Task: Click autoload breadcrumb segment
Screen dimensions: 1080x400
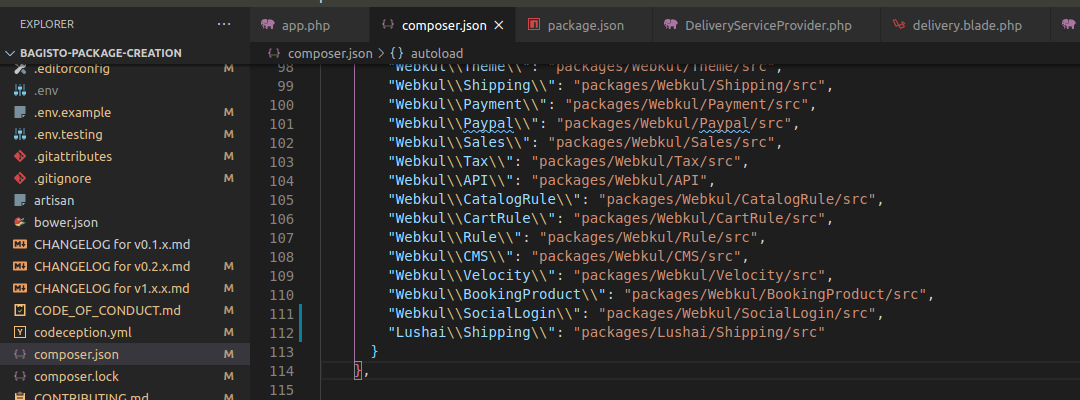Action: pos(437,53)
